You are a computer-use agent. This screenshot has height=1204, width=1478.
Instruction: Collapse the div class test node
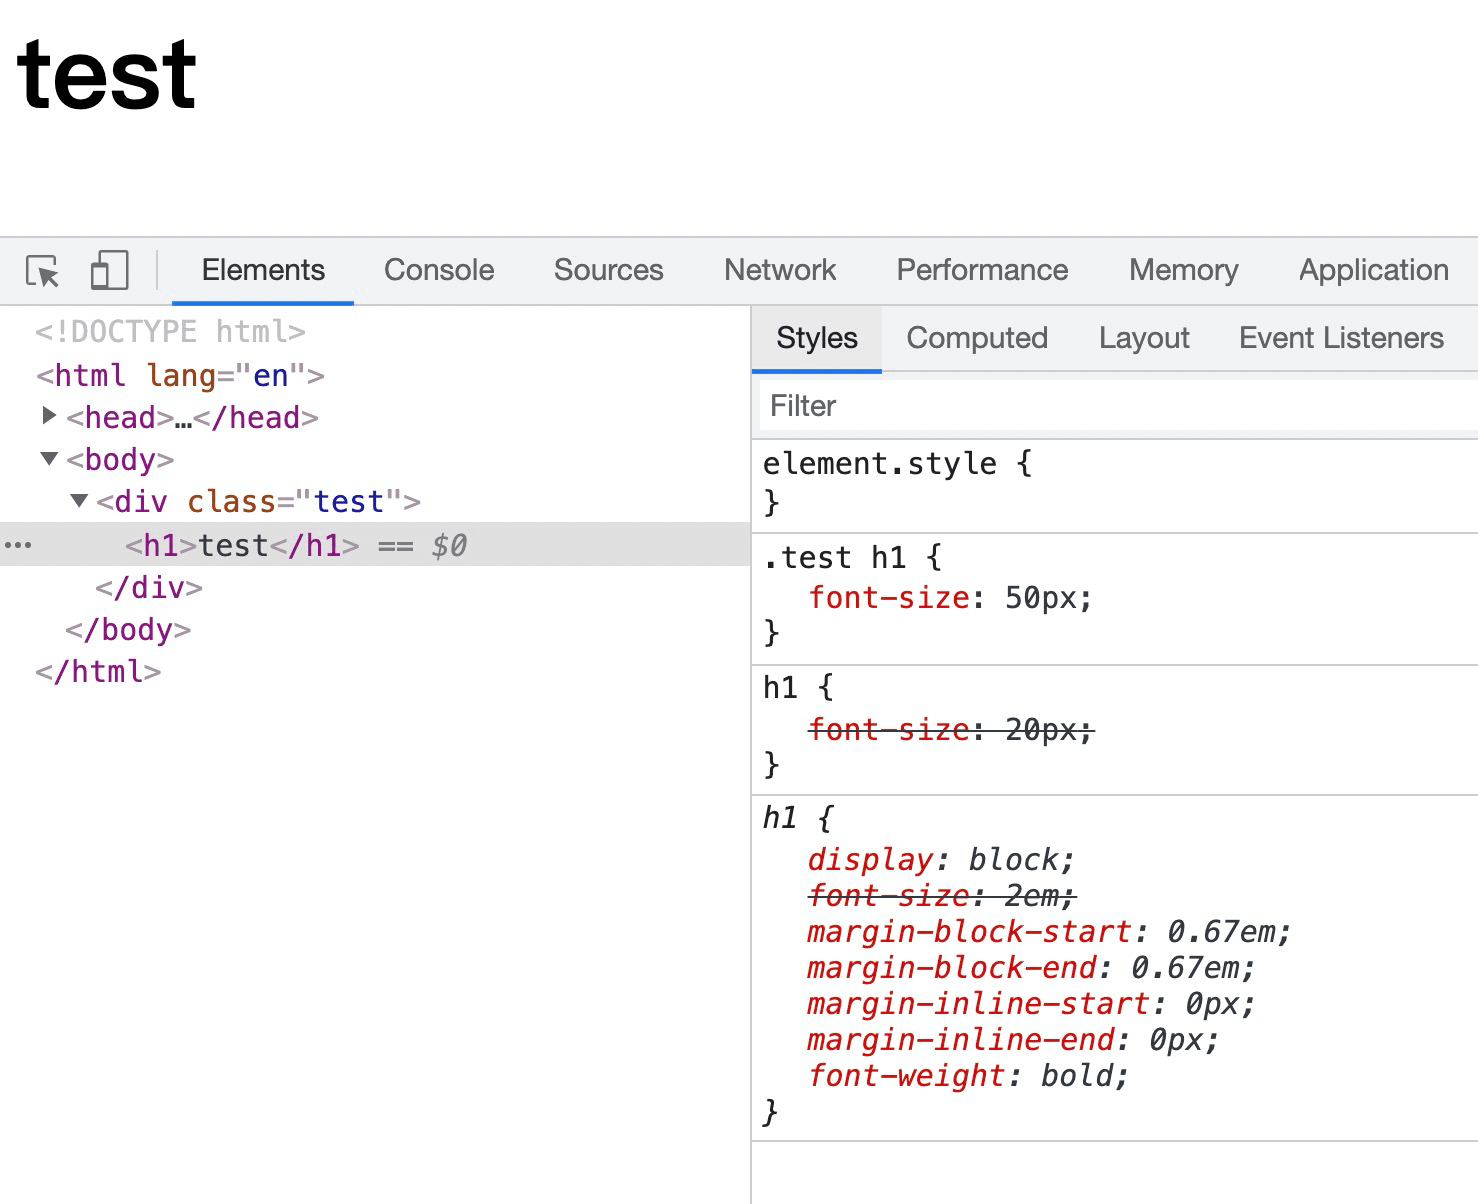point(80,500)
